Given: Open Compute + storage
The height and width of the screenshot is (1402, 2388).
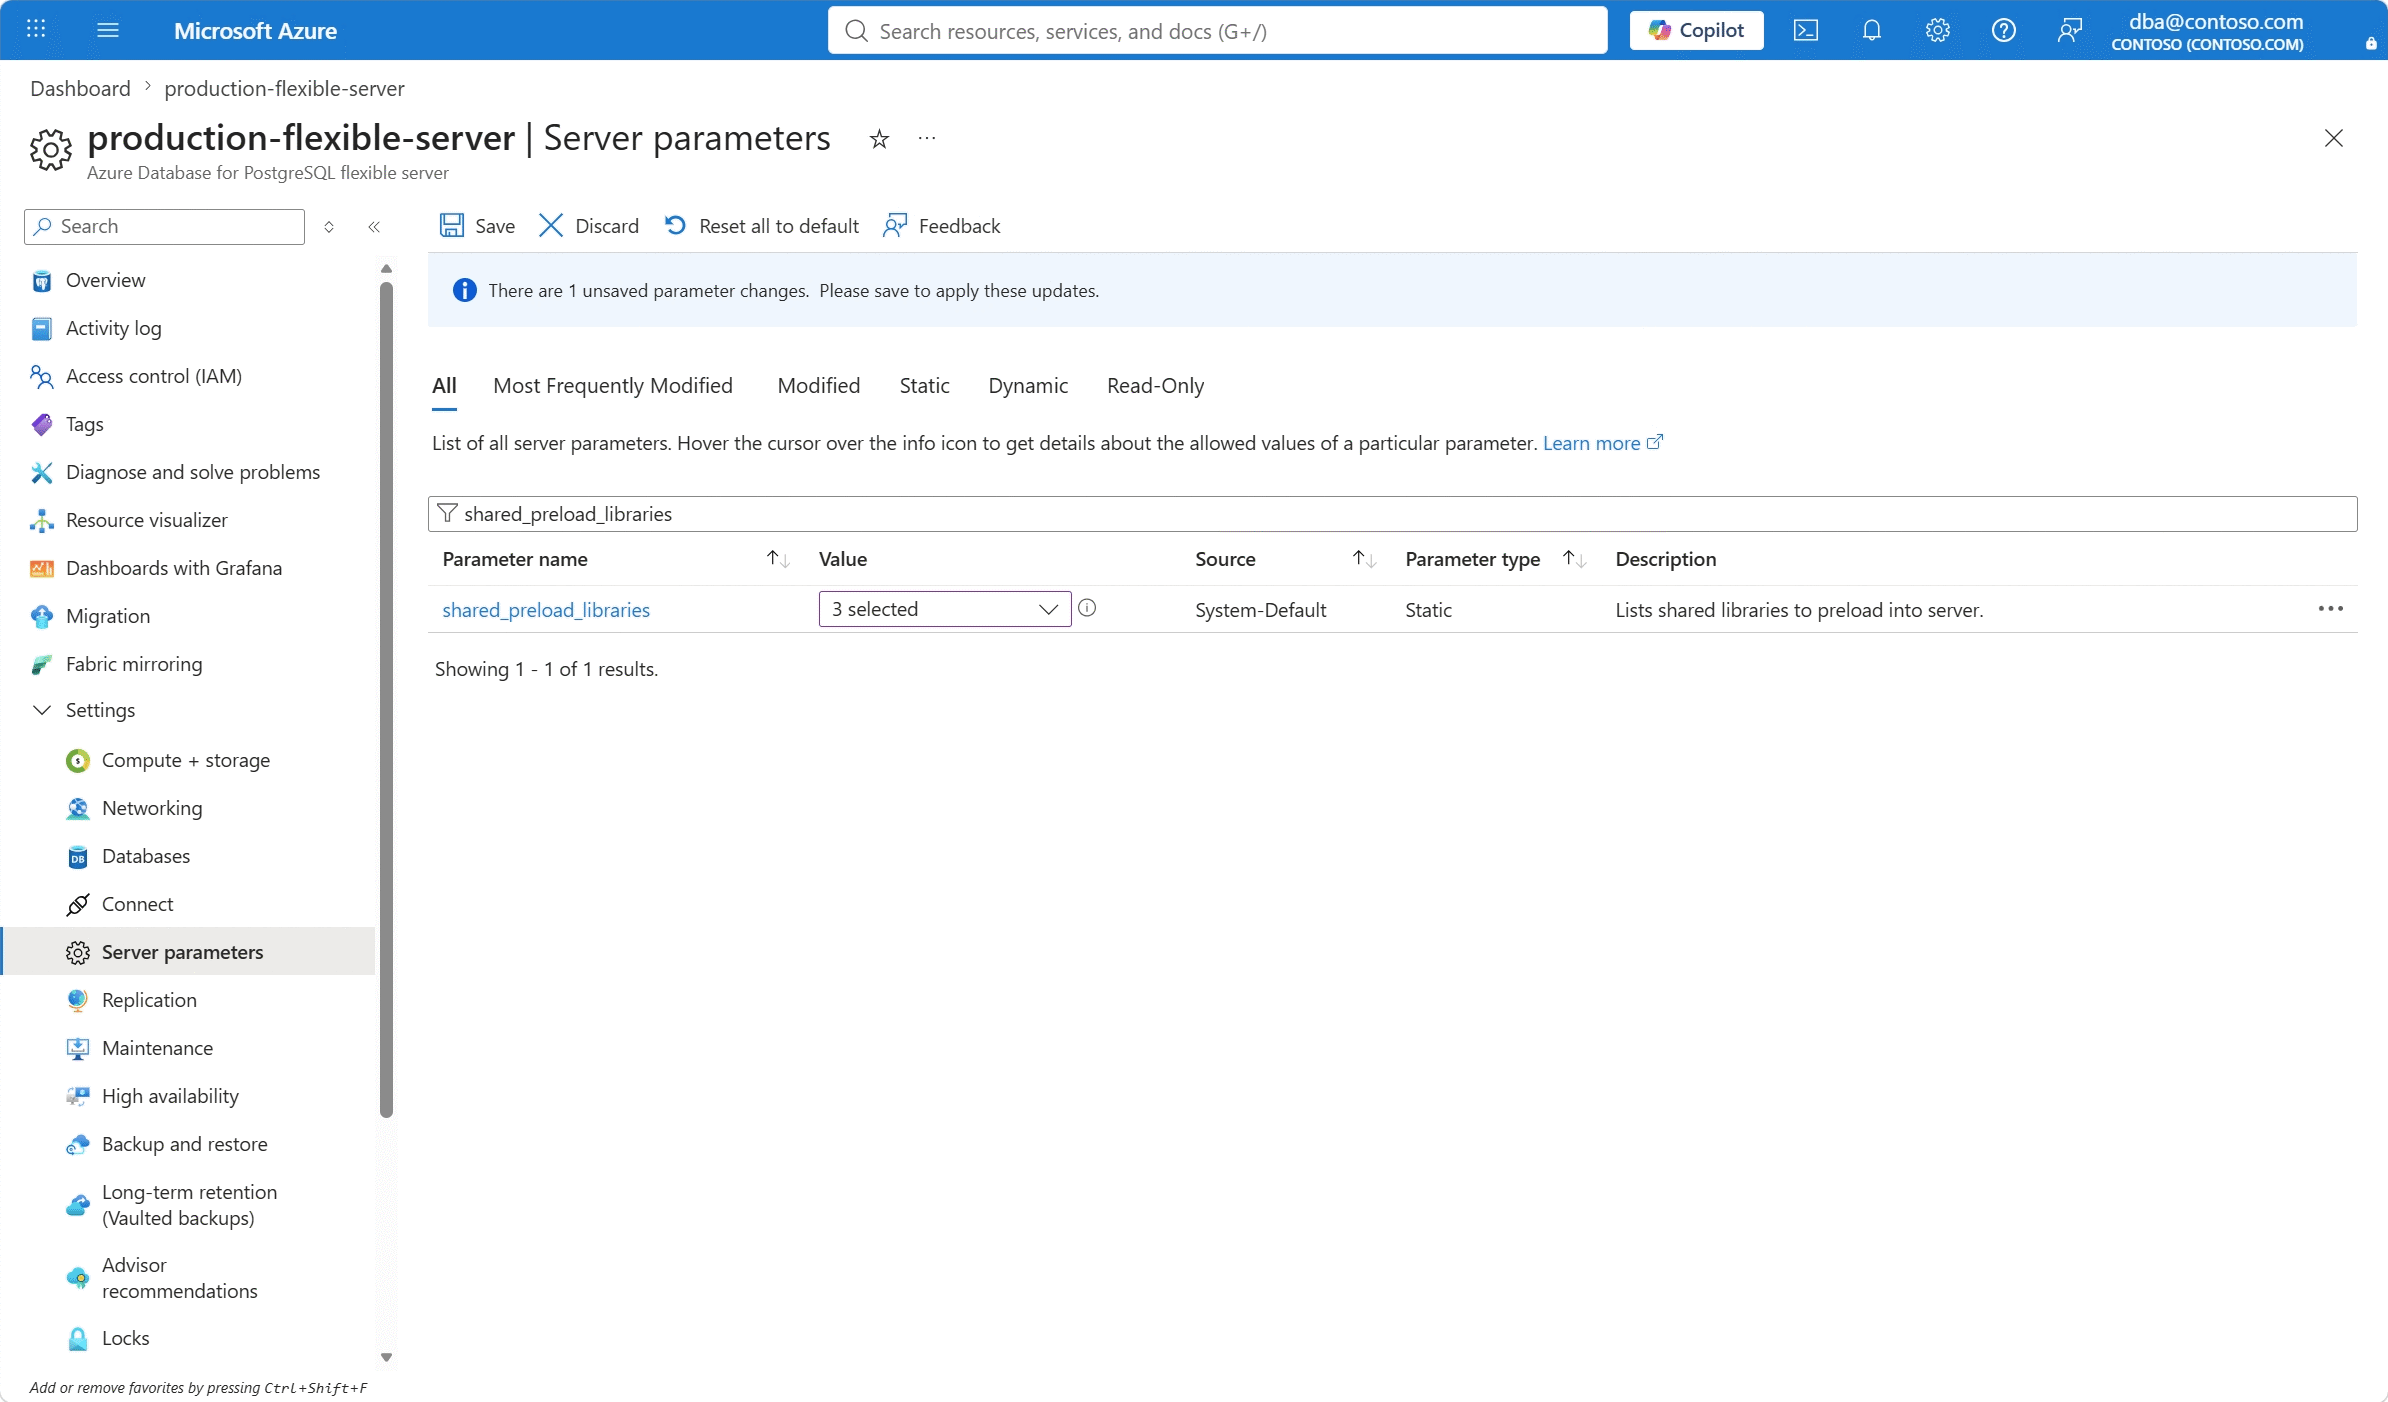Looking at the screenshot, I should [x=185, y=760].
